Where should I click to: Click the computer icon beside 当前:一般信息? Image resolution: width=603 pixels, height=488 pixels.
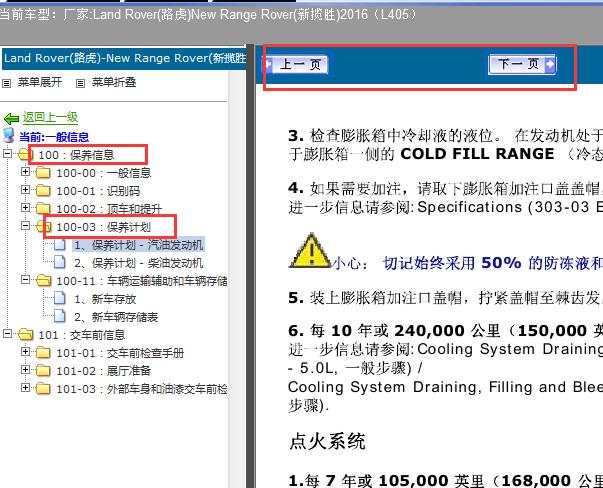click(x=9, y=135)
